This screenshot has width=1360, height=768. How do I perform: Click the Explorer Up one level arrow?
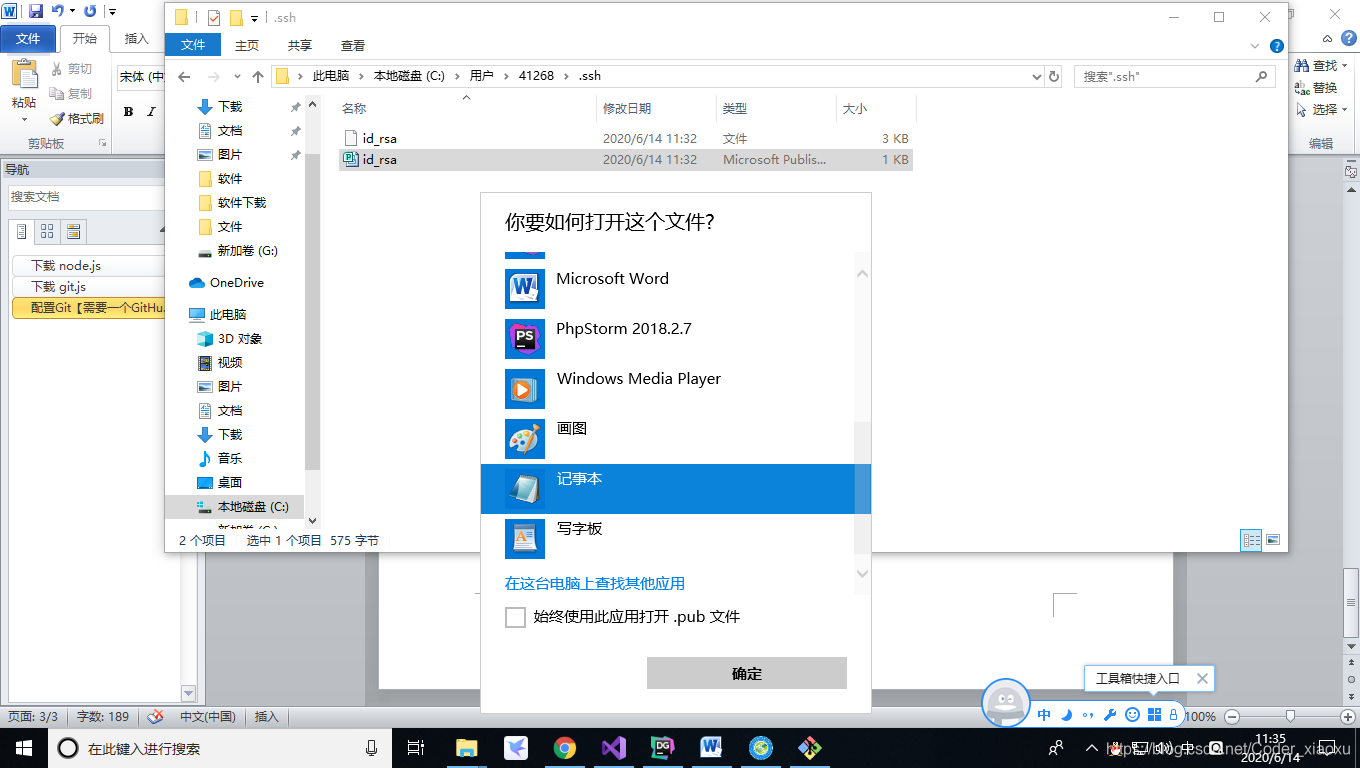tap(258, 76)
